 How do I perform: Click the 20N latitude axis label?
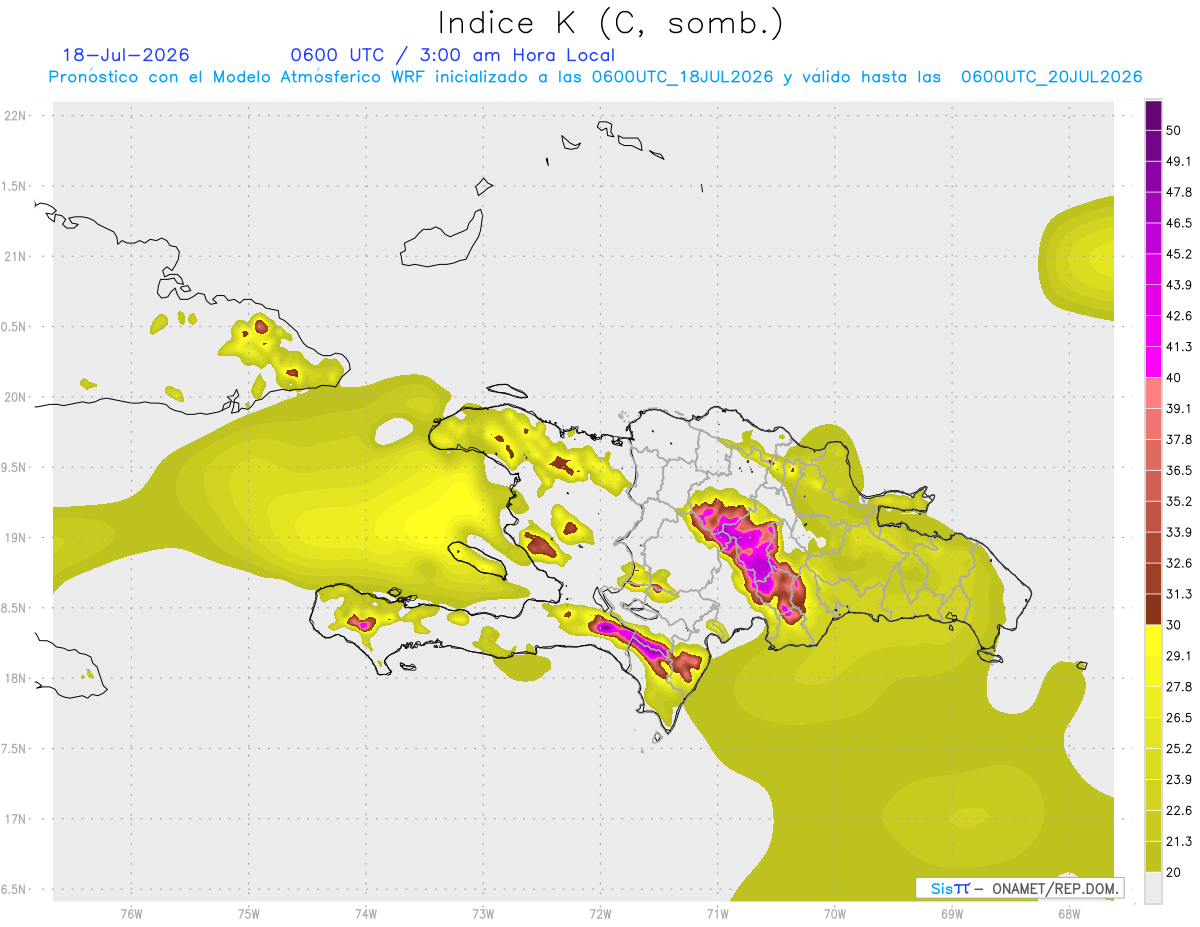pyautogui.click(x=16, y=397)
